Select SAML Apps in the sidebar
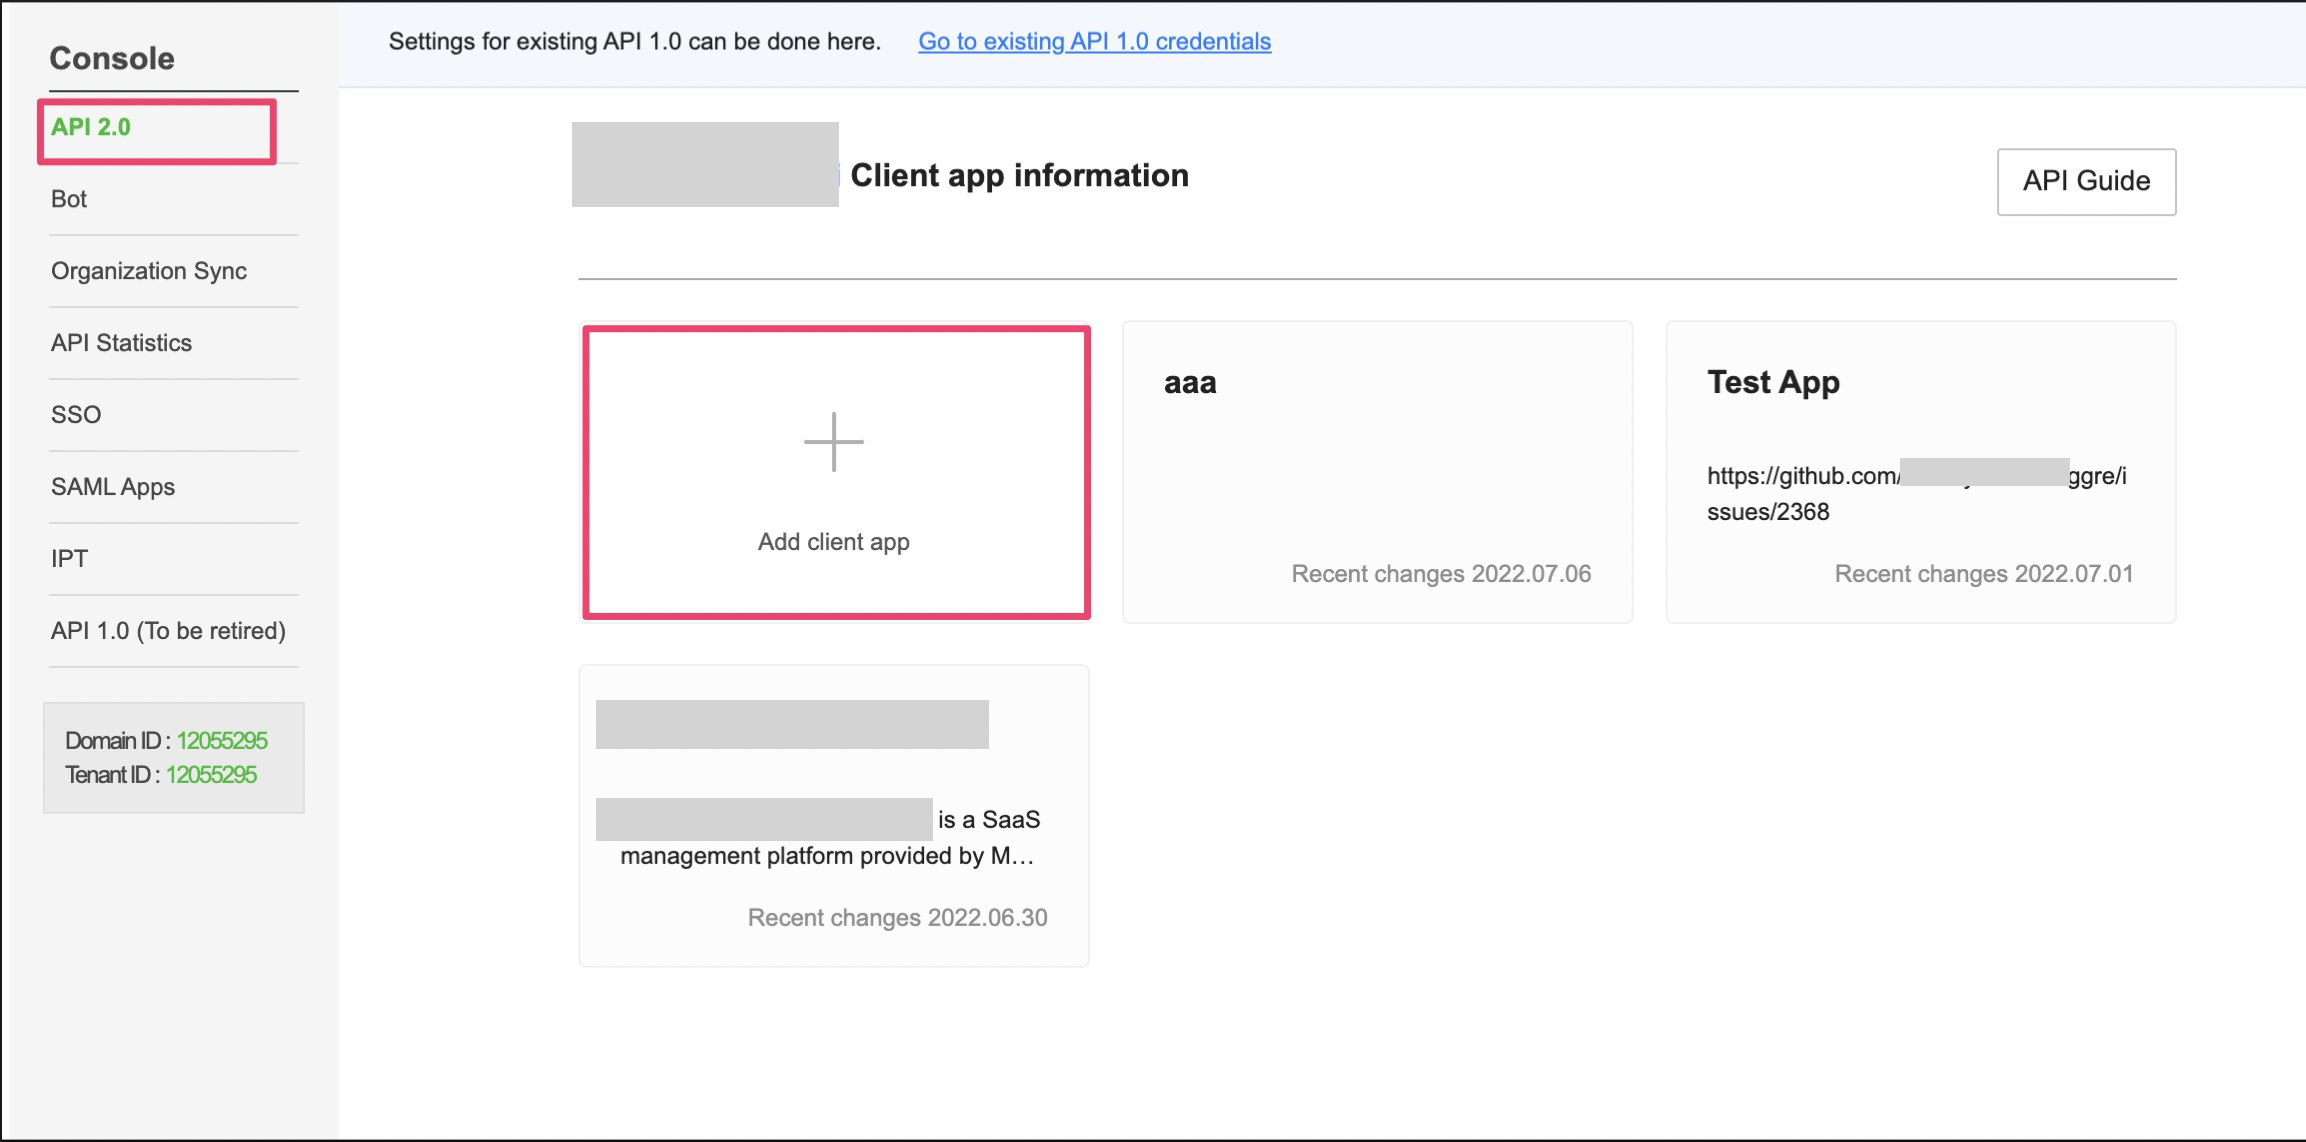 point(113,487)
